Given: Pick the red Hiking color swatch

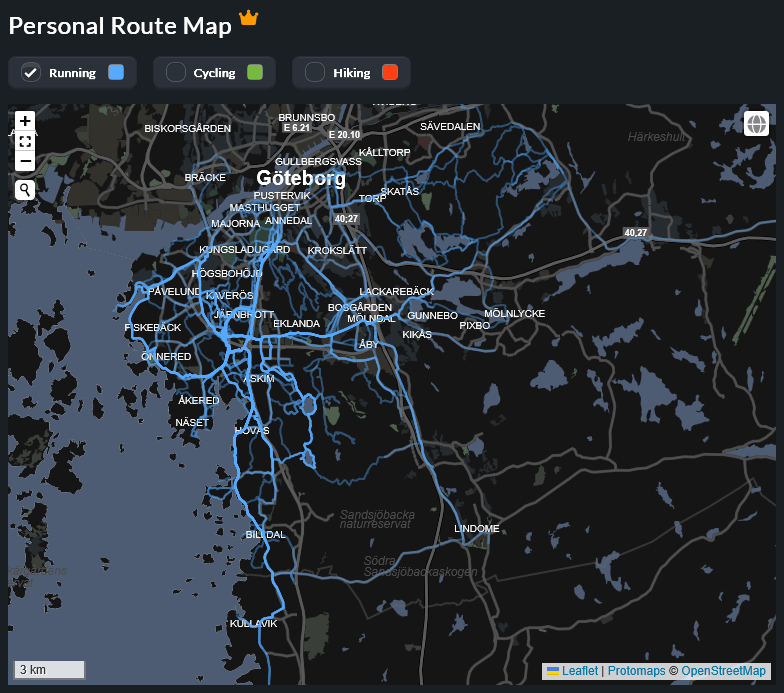Looking at the screenshot, I should click(x=390, y=72).
